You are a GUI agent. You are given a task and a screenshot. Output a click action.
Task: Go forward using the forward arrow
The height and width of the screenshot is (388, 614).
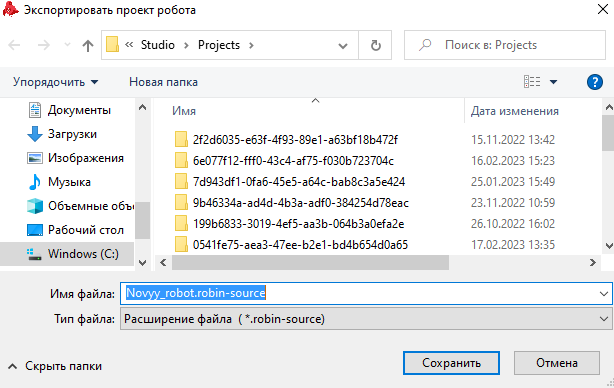pos(43,45)
